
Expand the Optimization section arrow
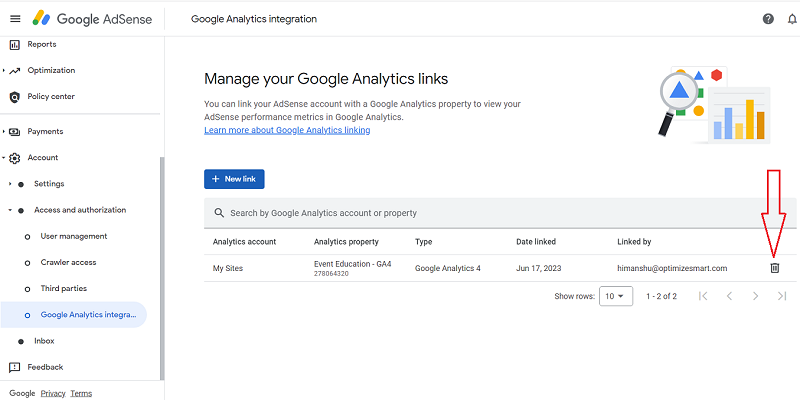tap(4, 70)
